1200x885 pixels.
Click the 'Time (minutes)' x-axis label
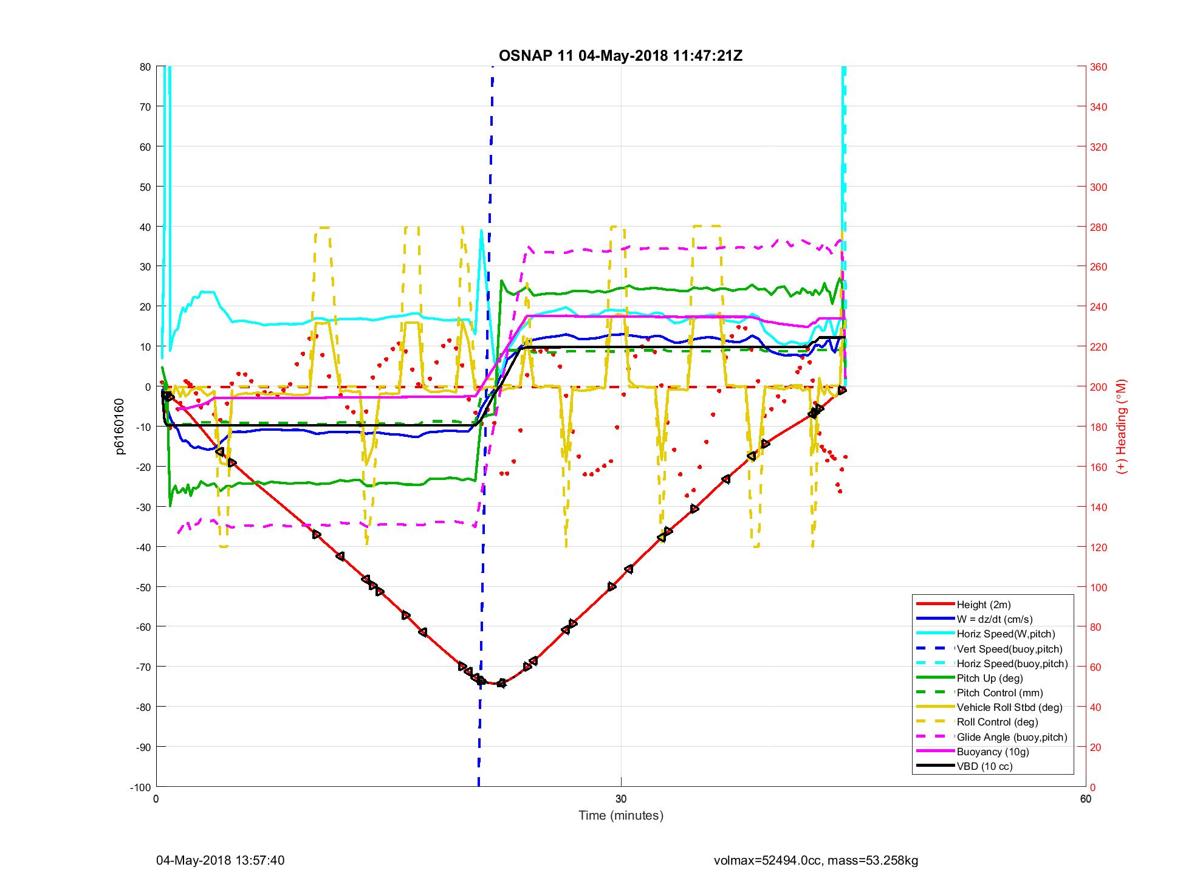click(621, 816)
